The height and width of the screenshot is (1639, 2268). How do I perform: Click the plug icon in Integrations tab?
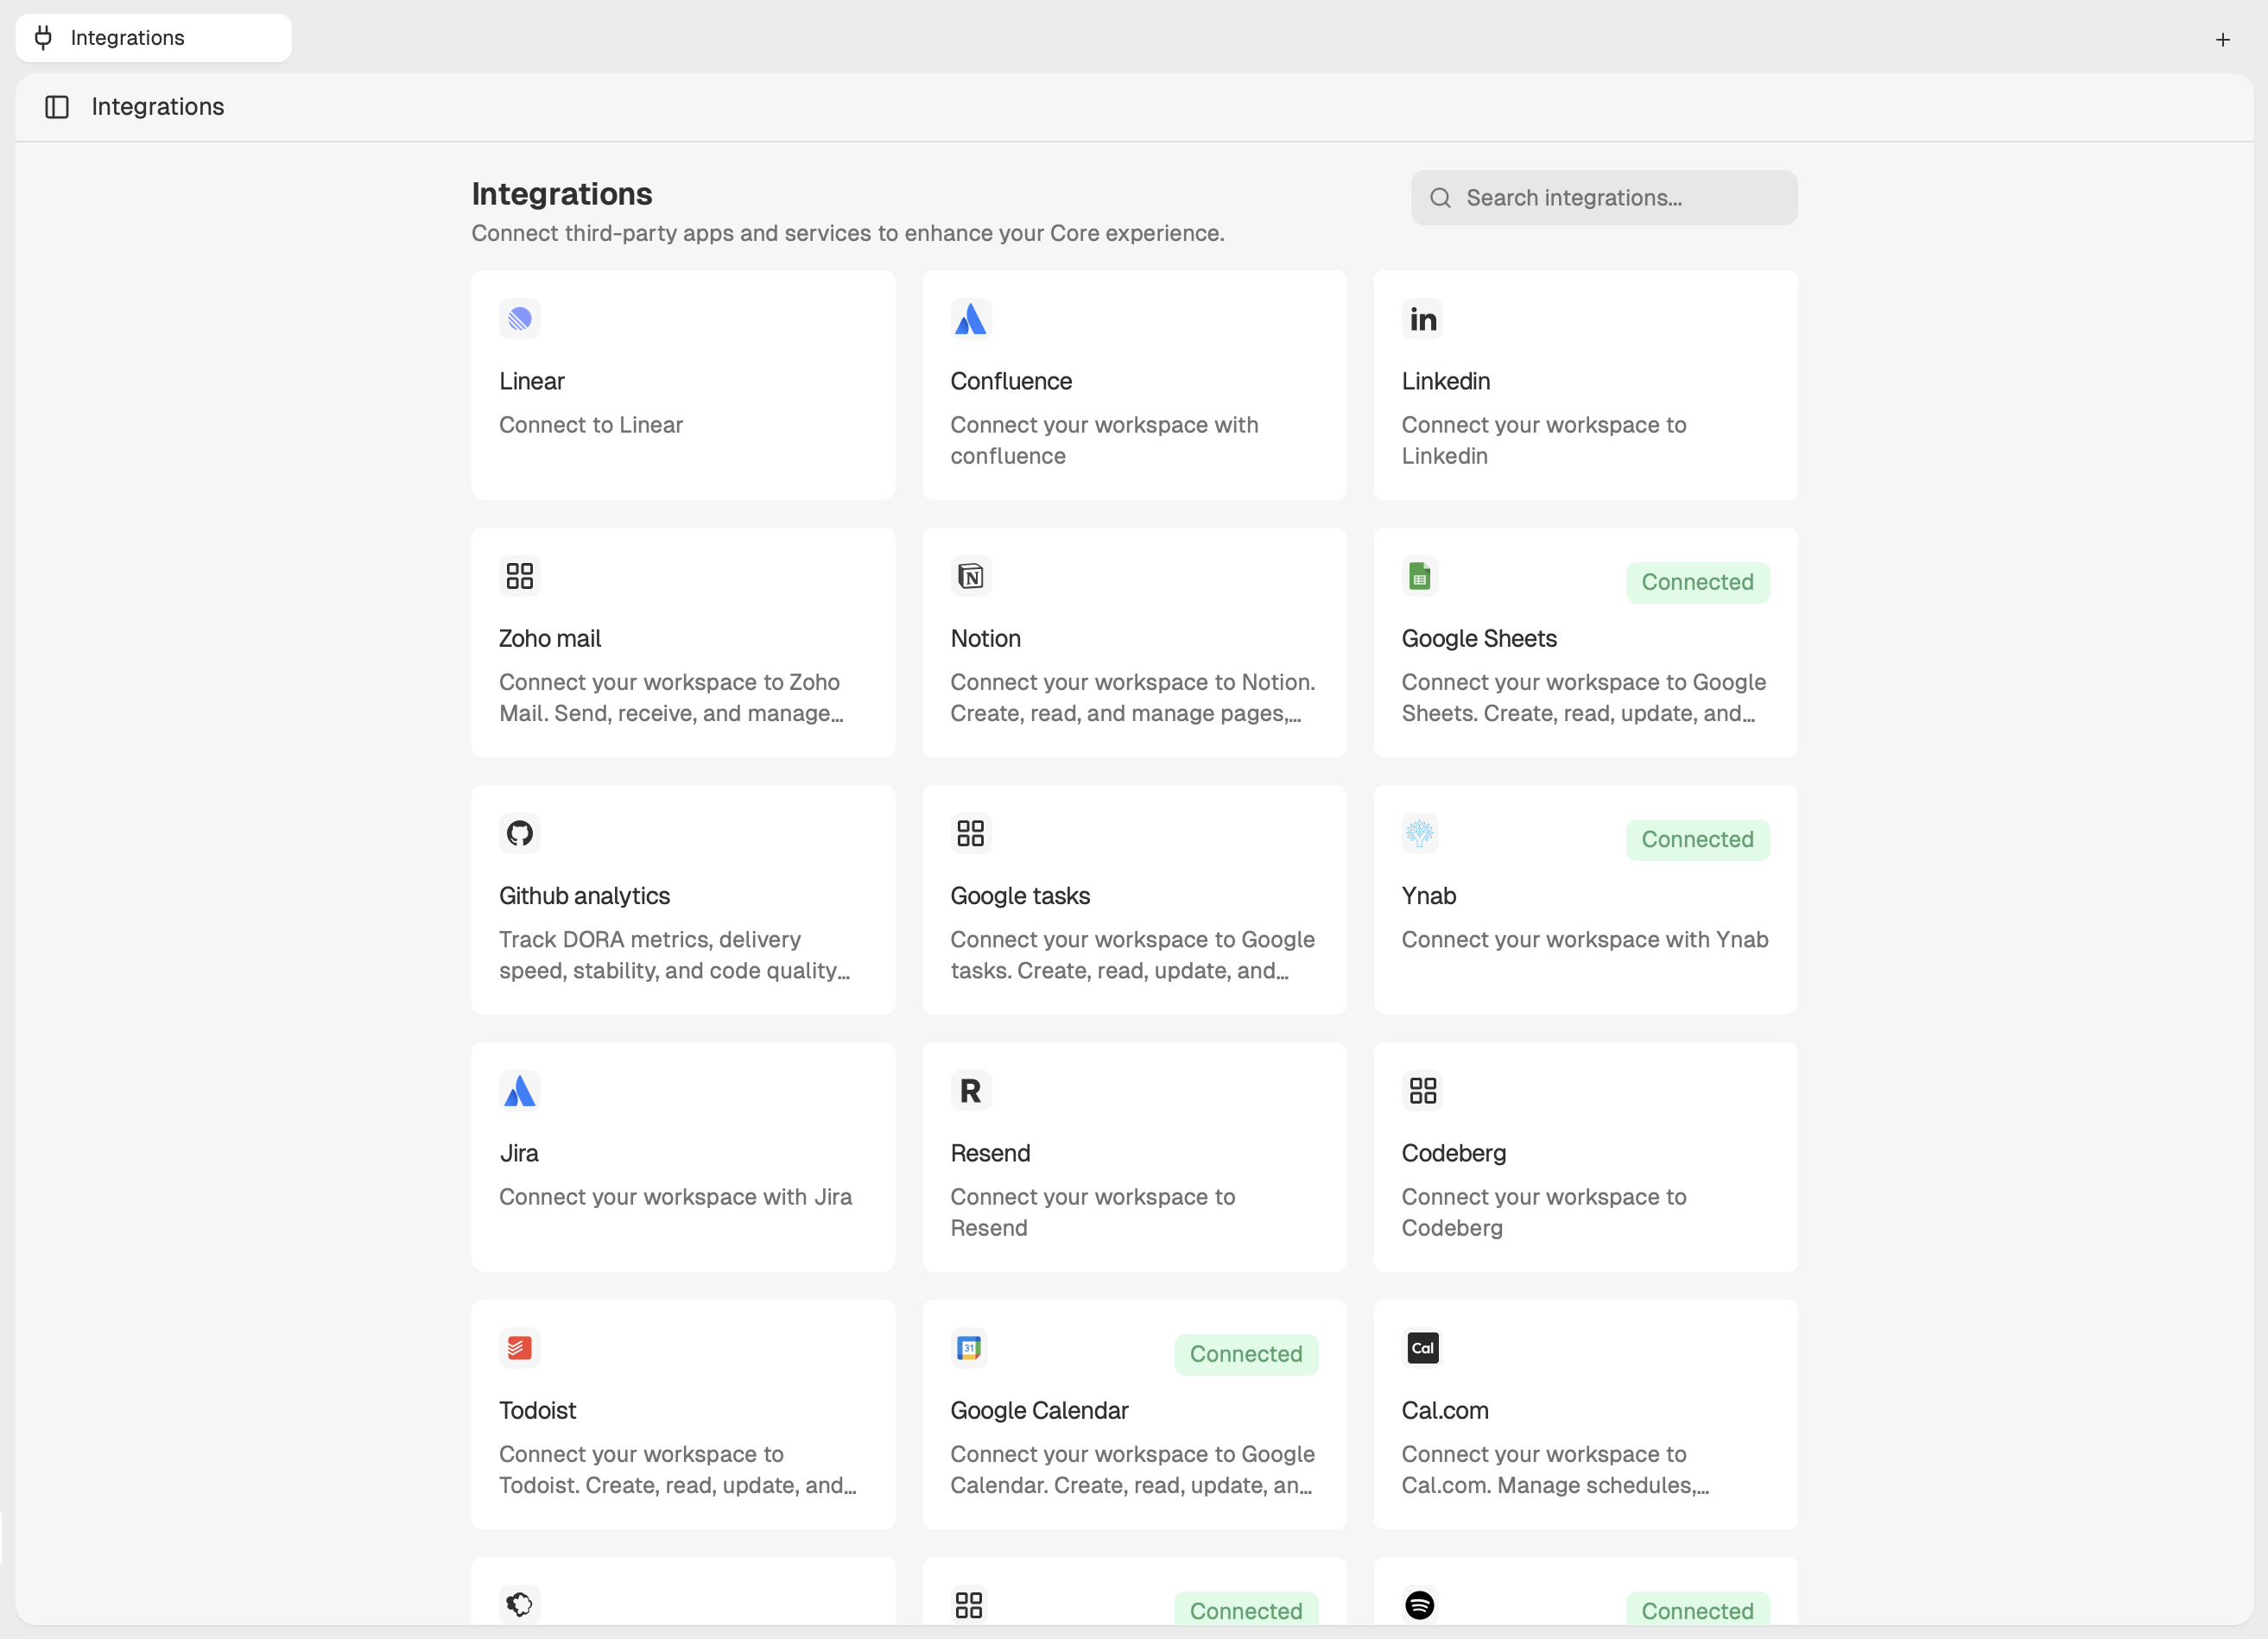tap(43, 38)
